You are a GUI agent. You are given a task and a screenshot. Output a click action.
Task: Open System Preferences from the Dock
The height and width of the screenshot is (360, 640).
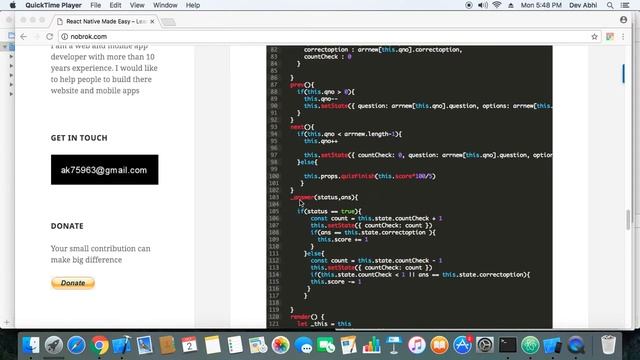pyautogui.click(x=485, y=345)
